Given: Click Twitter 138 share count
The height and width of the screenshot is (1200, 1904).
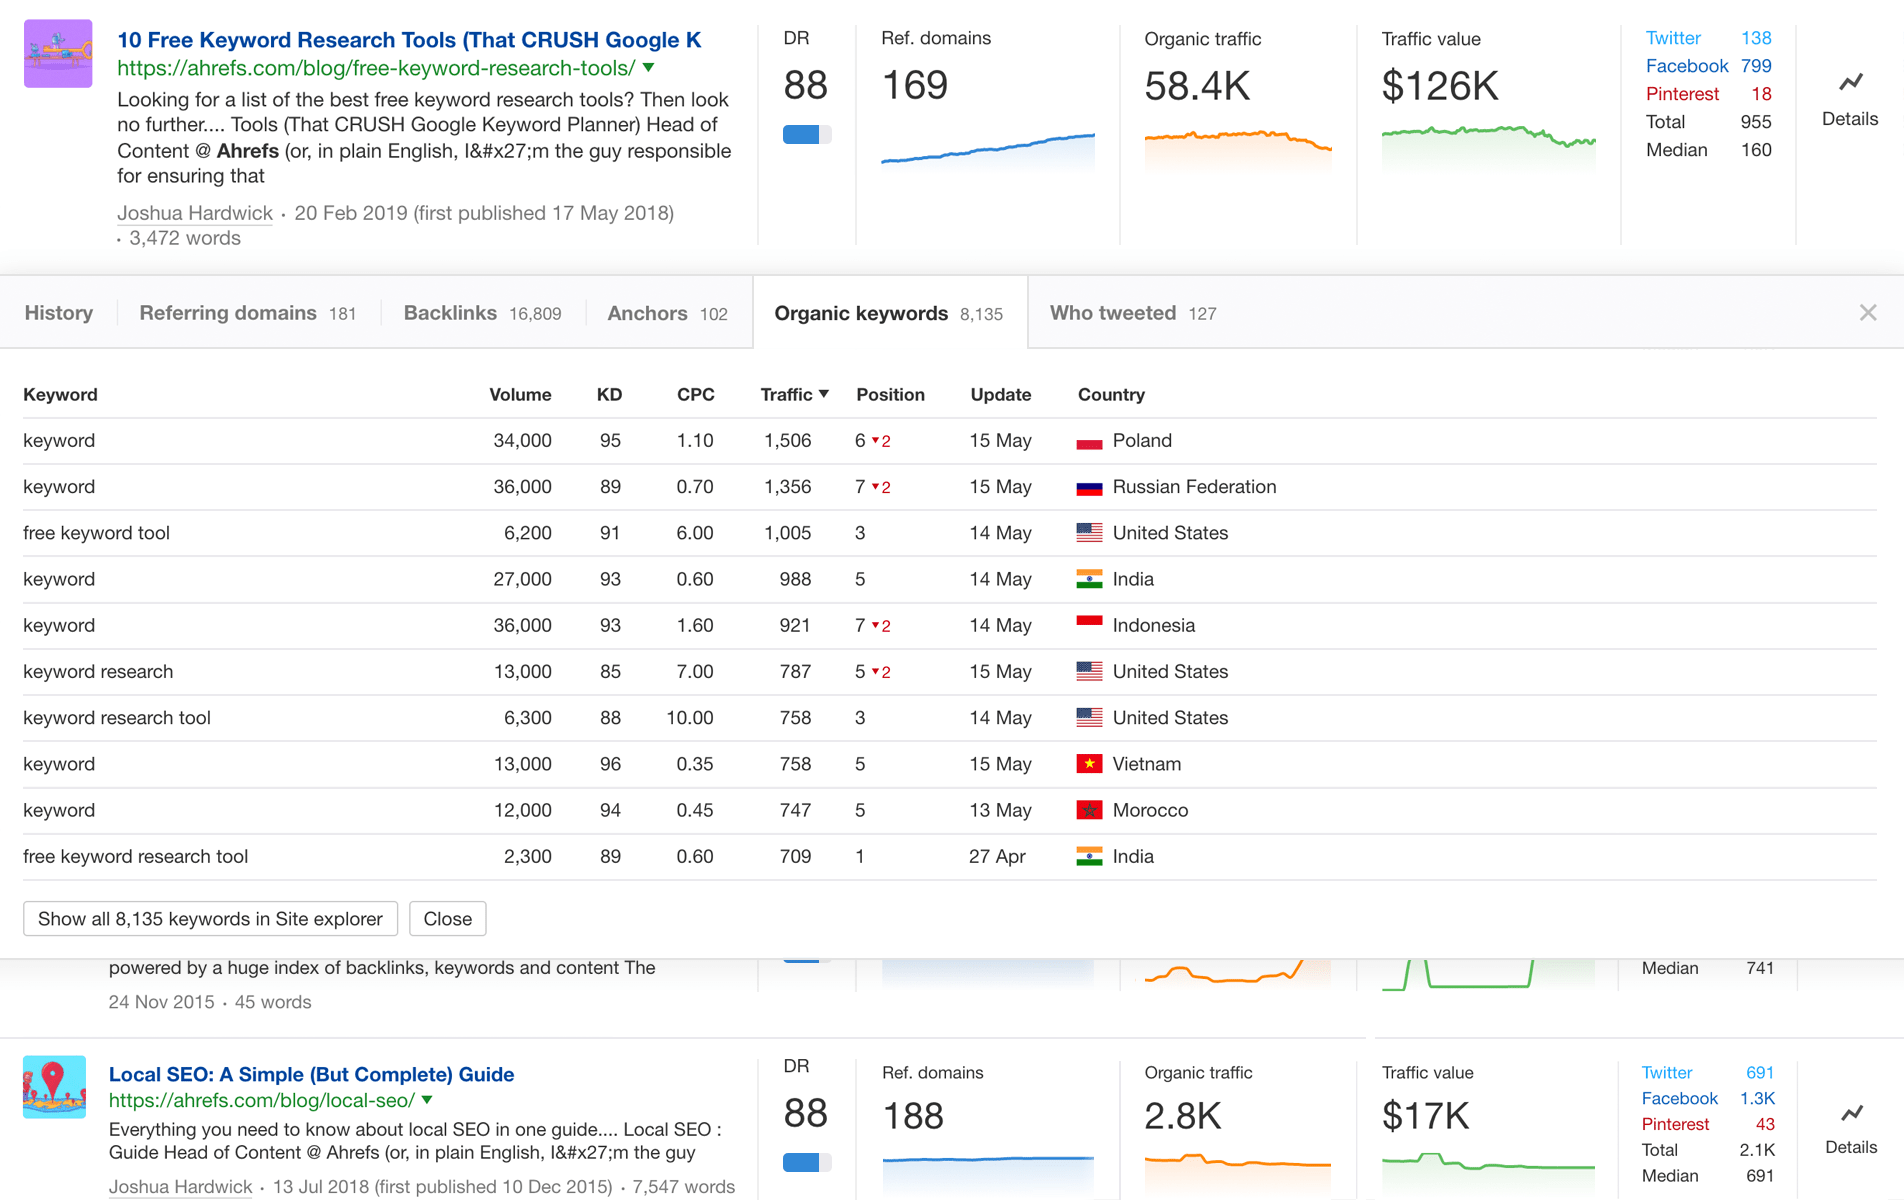Looking at the screenshot, I should point(1708,38).
